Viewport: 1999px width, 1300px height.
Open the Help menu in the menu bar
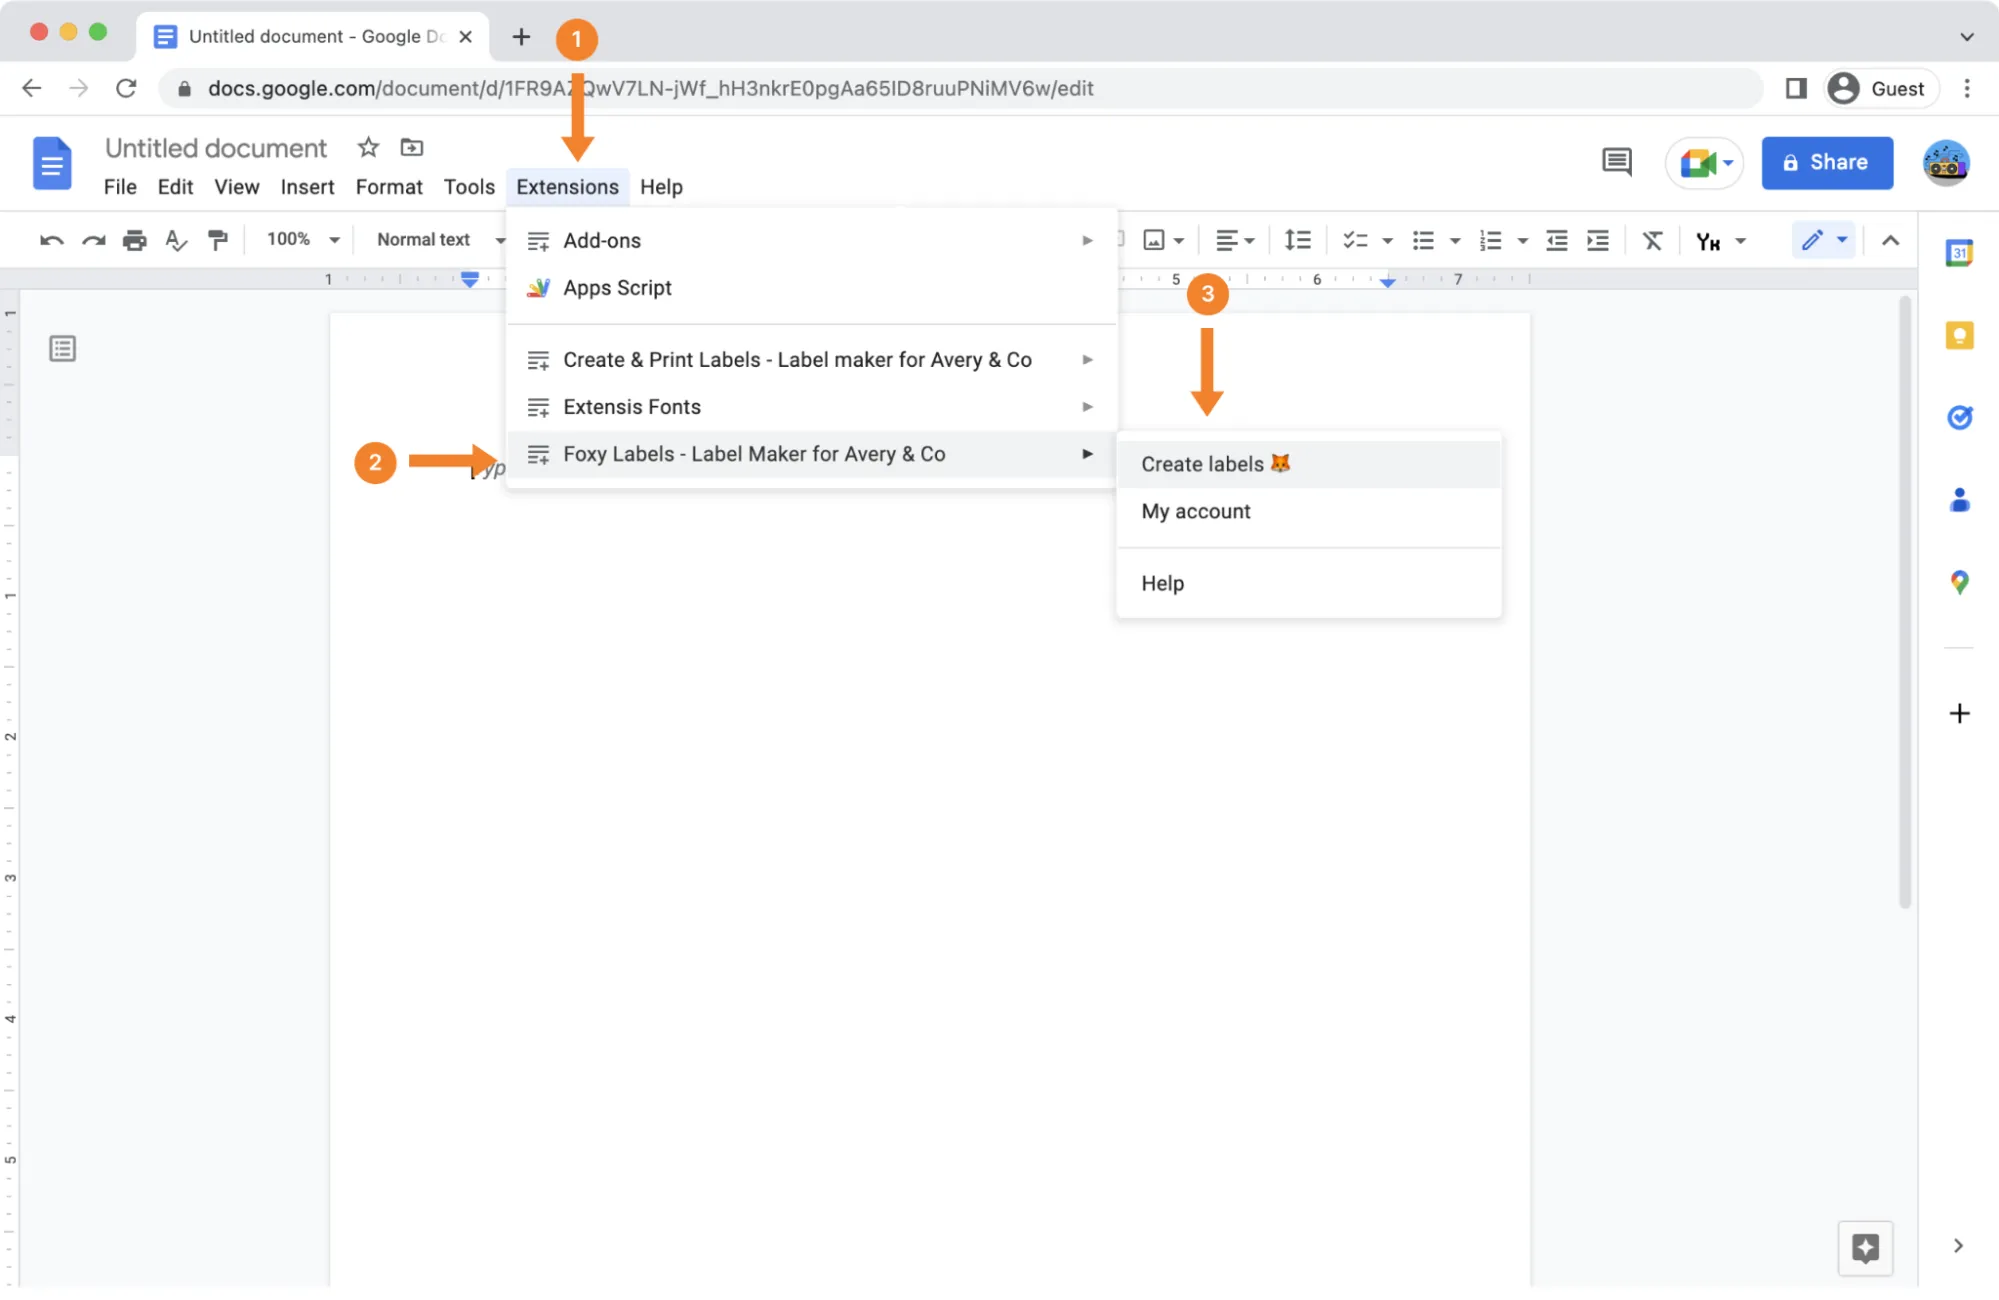click(661, 187)
